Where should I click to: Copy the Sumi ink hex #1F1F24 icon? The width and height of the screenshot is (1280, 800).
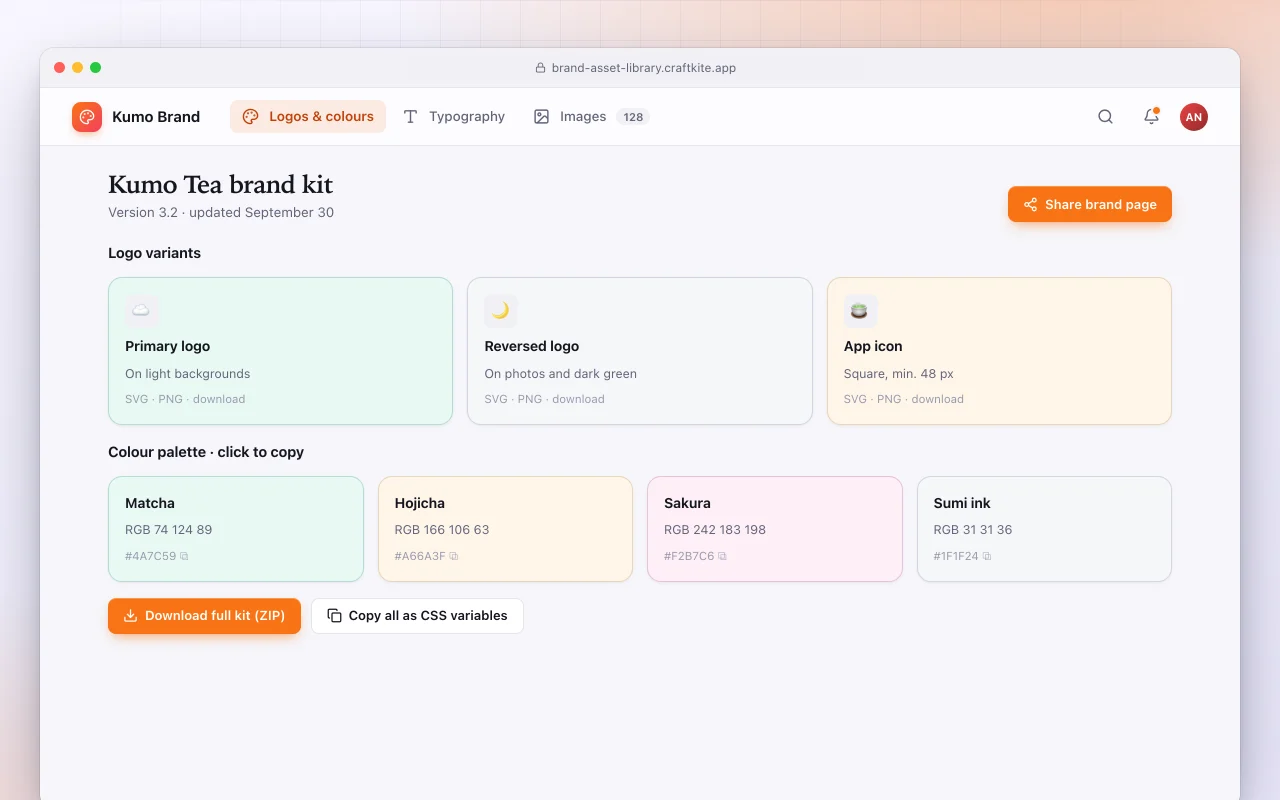point(987,556)
